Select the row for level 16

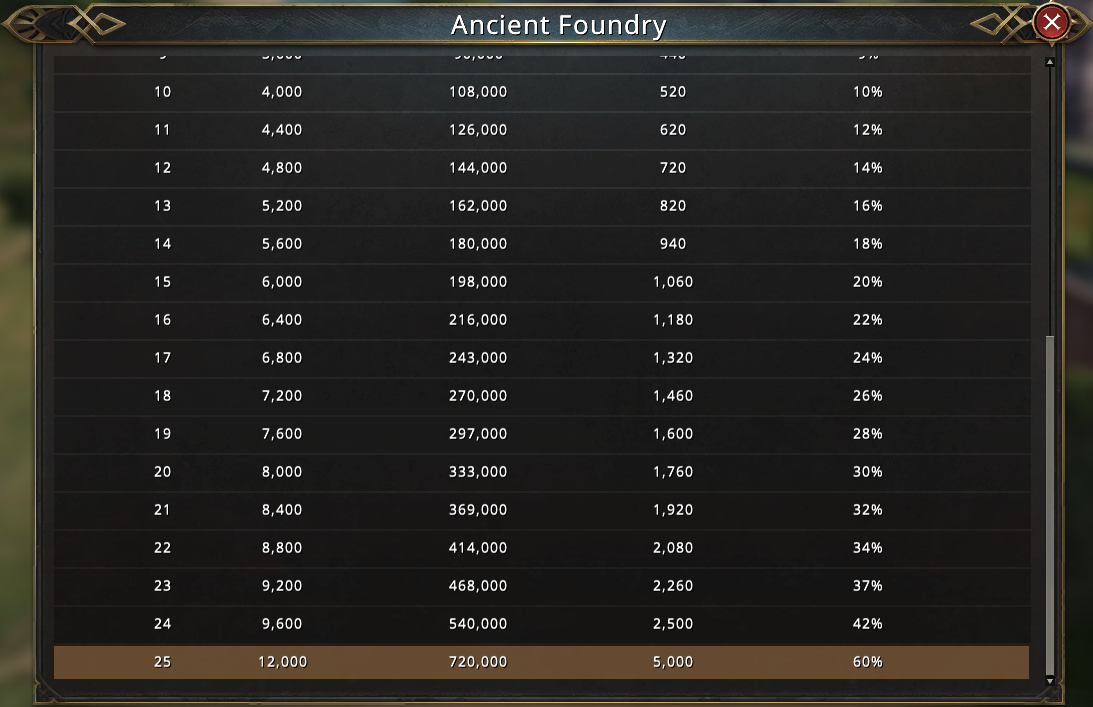pyautogui.click(x=541, y=320)
